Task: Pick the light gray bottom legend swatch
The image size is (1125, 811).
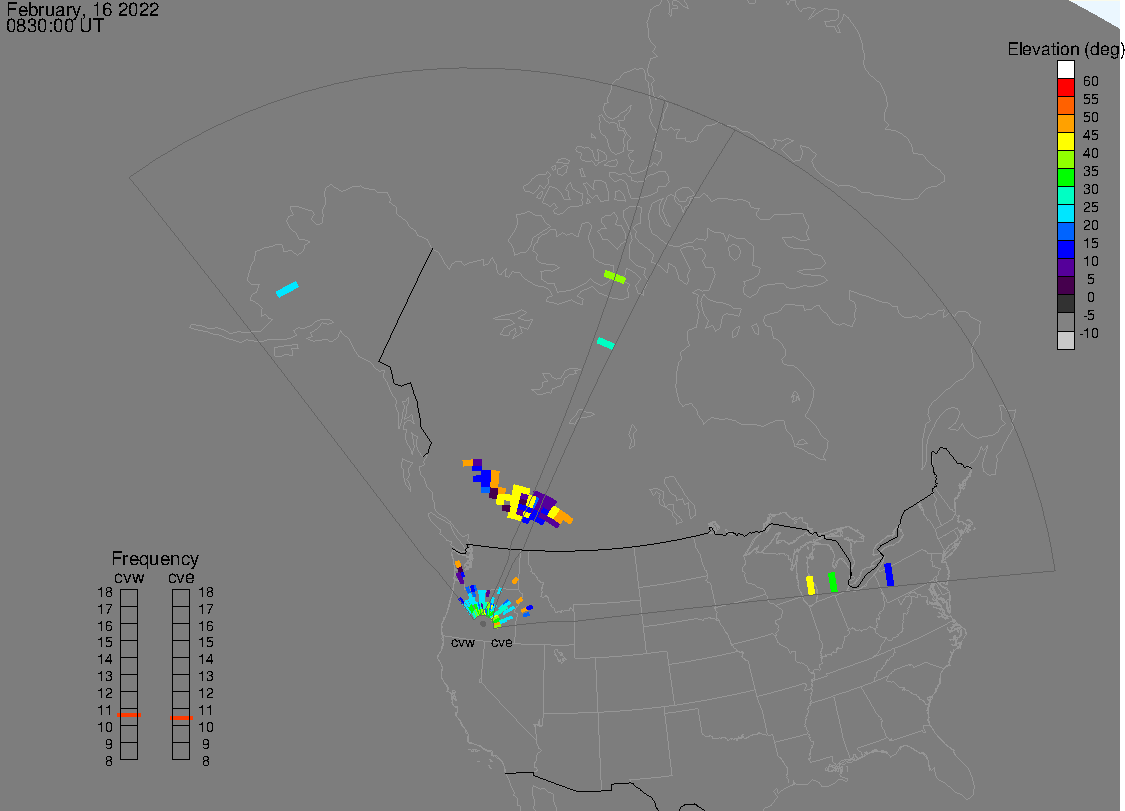Action: click(1065, 340)
